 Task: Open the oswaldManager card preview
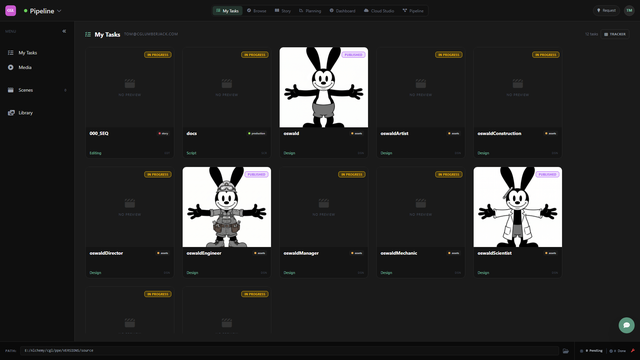(324, 207)
